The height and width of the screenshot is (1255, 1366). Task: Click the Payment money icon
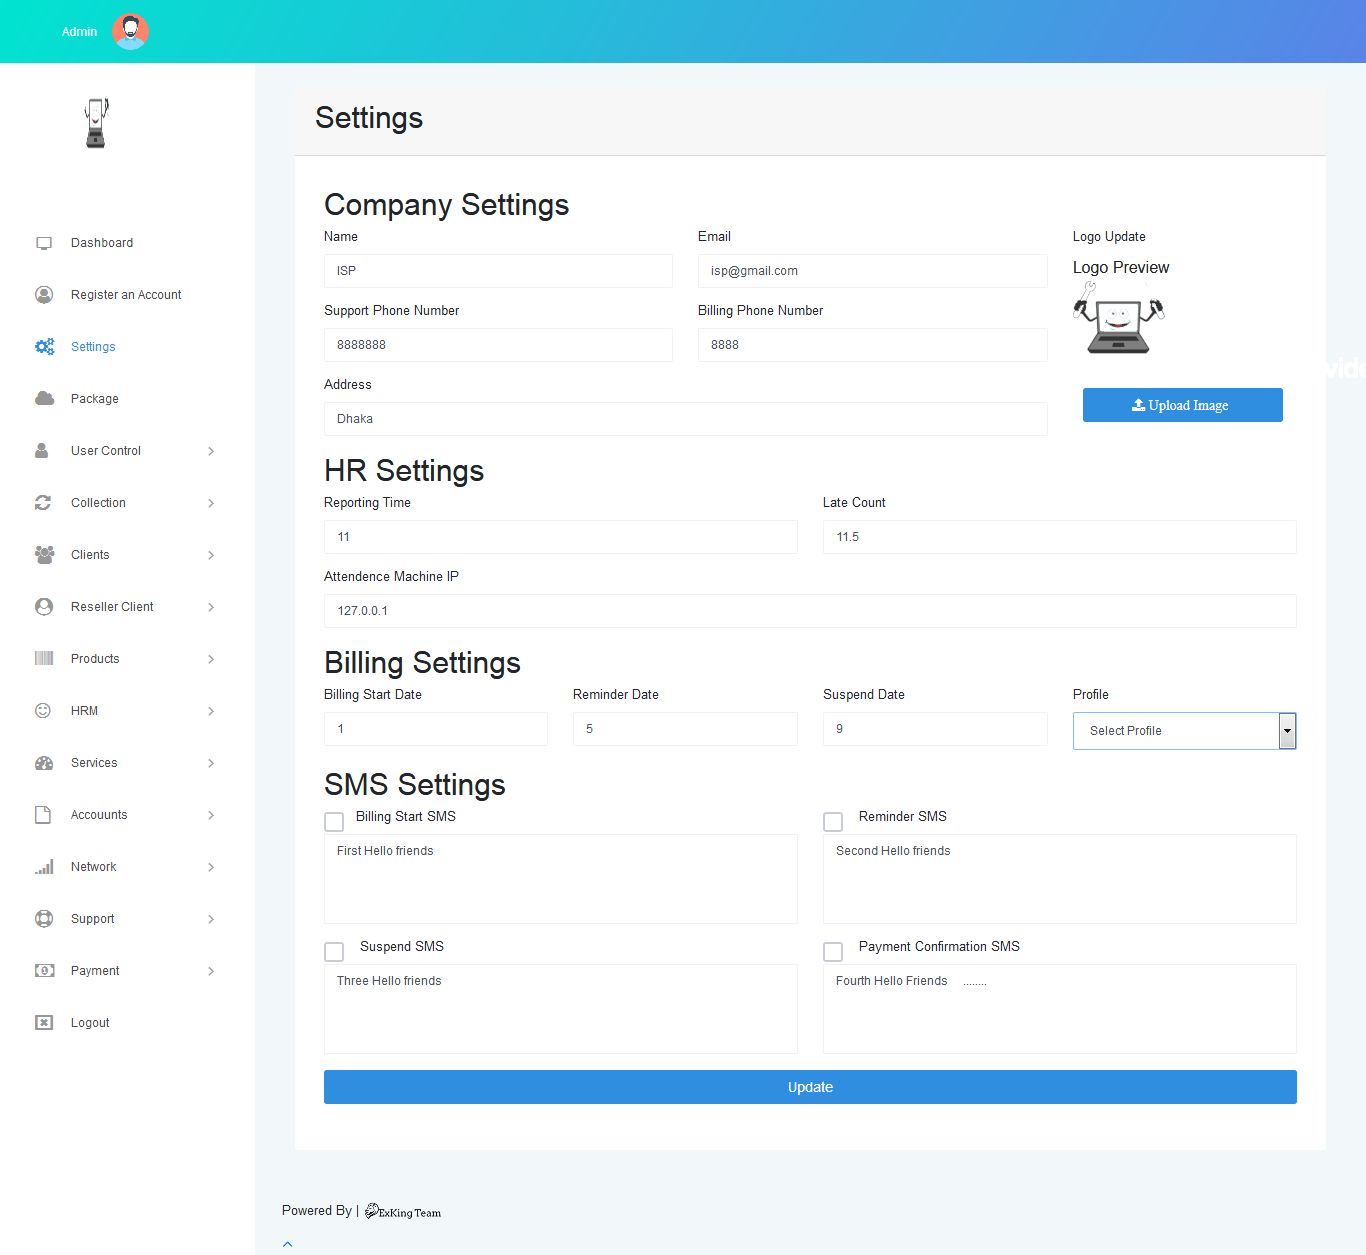click(x=45, y=971)
